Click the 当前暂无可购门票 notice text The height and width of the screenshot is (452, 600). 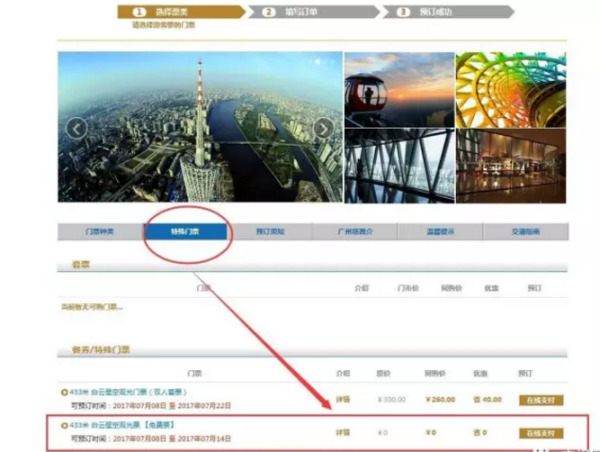[92, 307]
